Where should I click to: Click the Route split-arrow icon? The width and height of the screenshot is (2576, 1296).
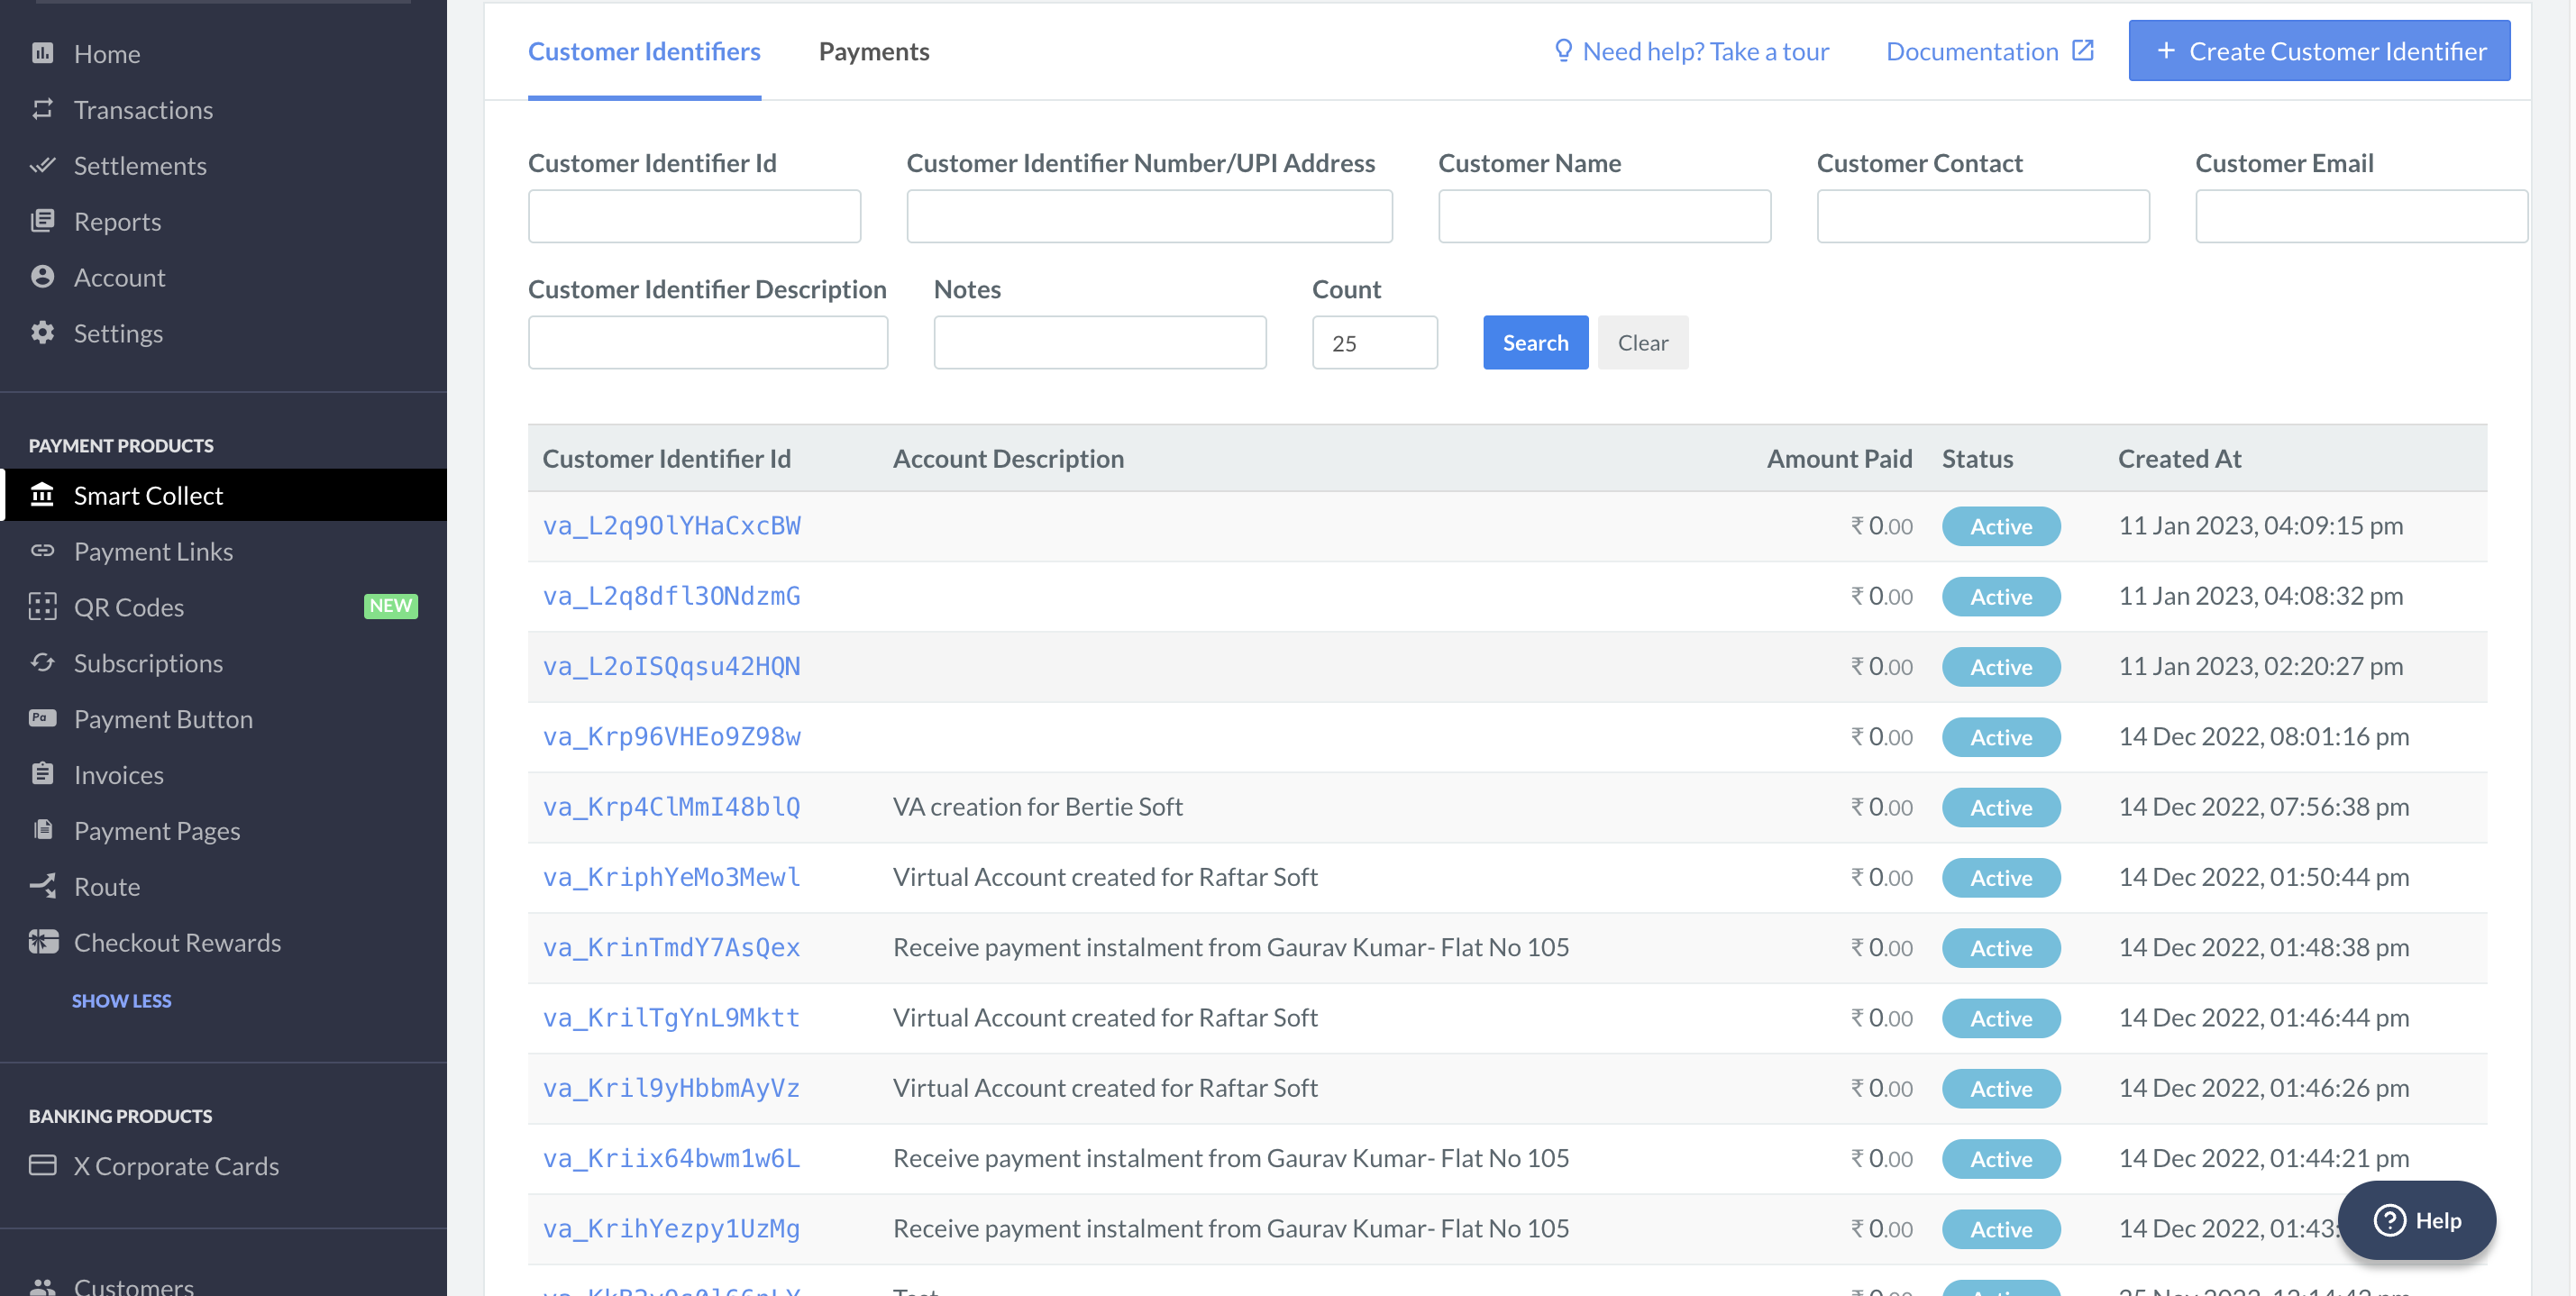point(42,886)
